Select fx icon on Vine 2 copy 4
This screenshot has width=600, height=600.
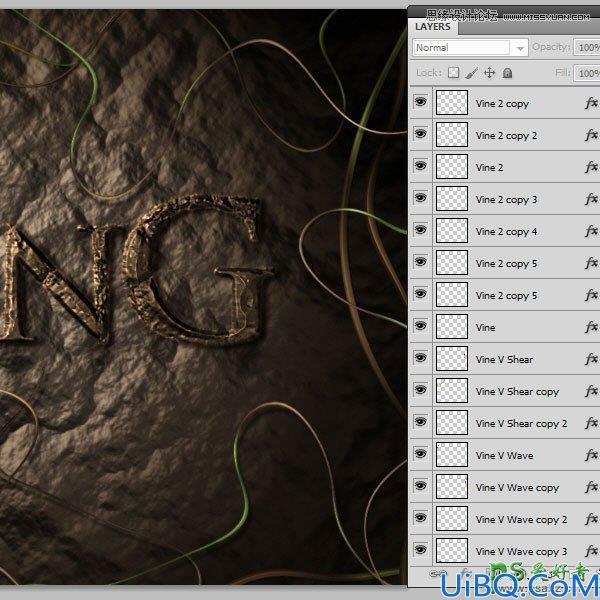591,231
